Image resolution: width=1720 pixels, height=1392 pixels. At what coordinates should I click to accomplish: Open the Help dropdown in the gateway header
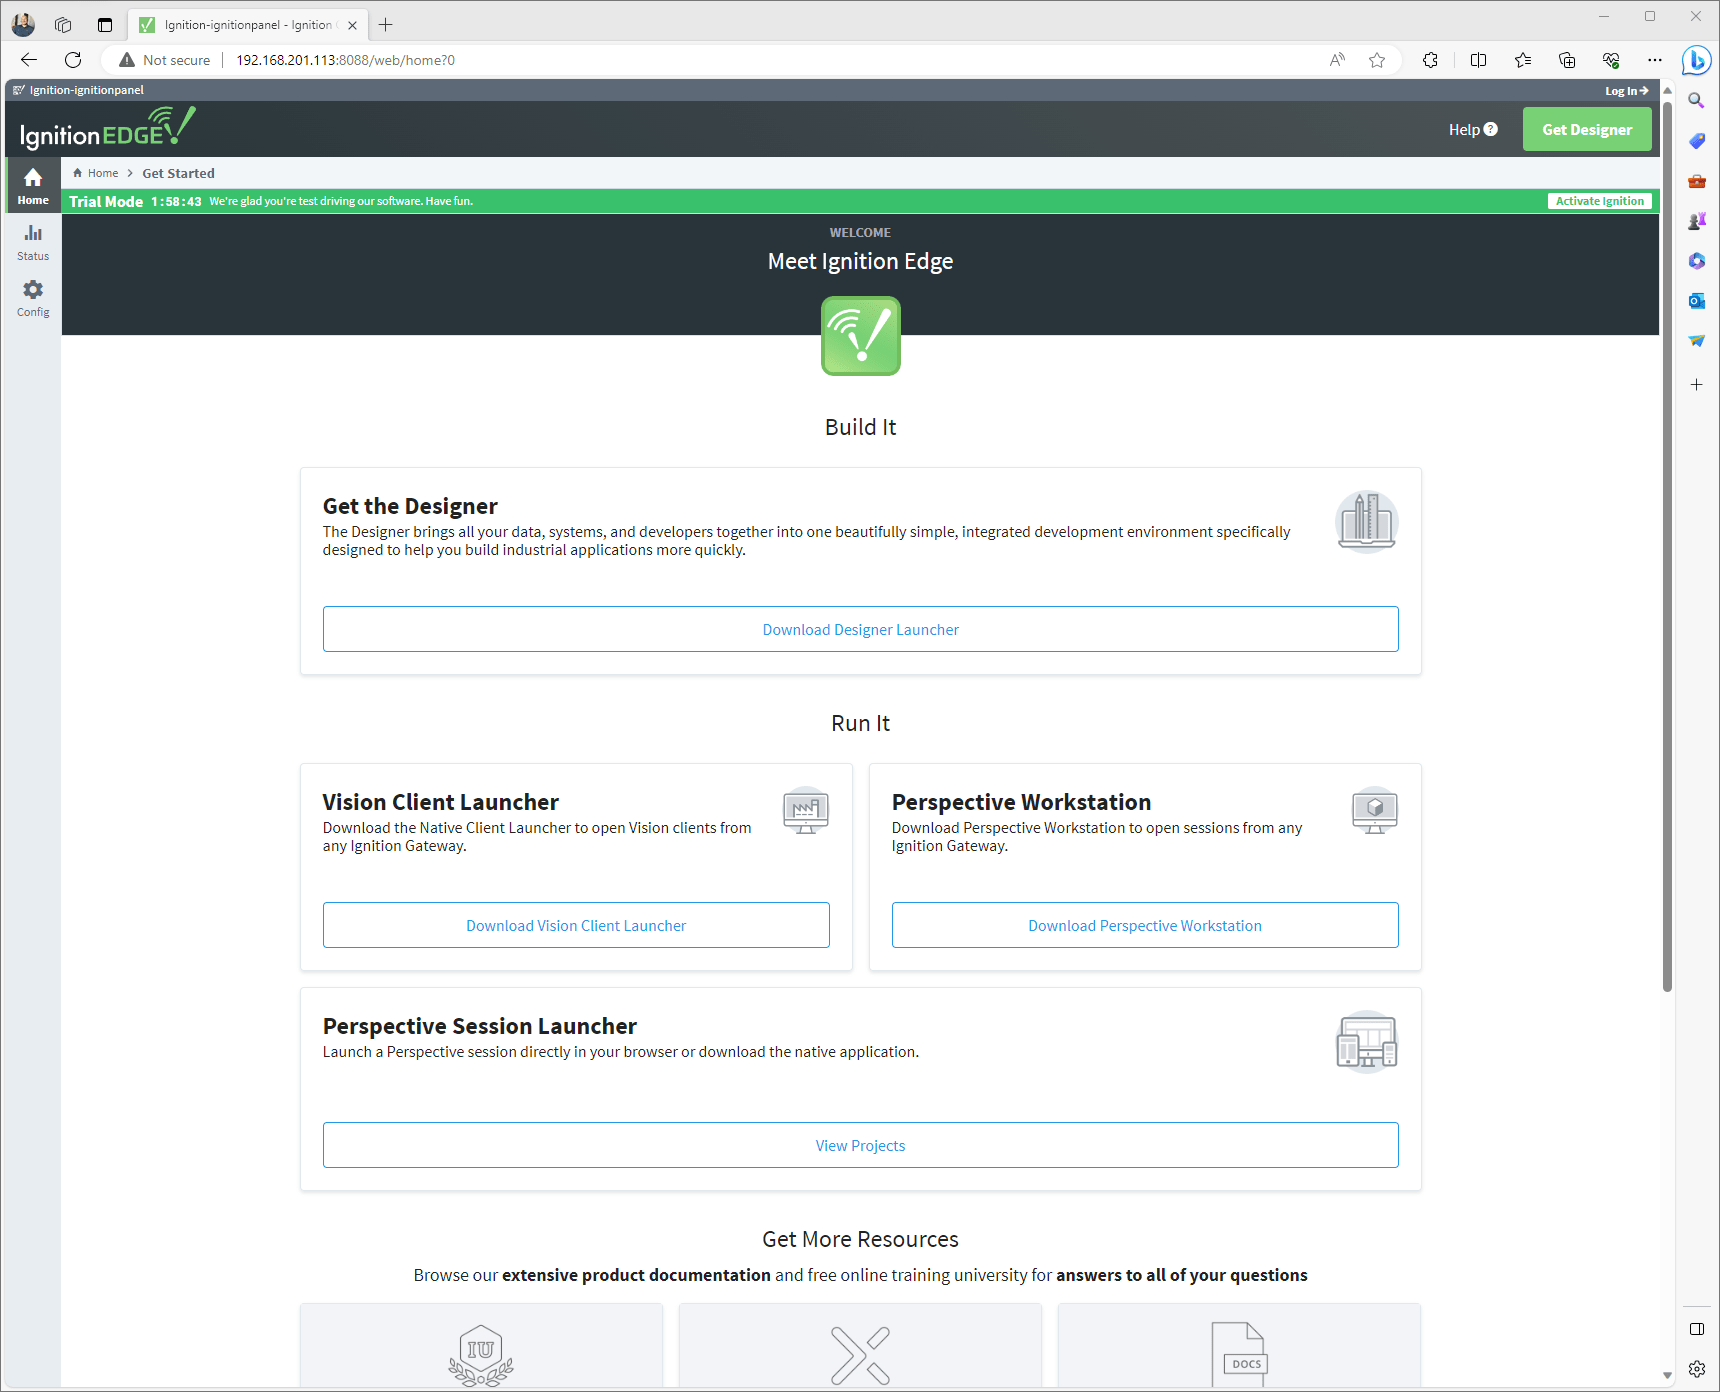click(x=1471, y=129)
